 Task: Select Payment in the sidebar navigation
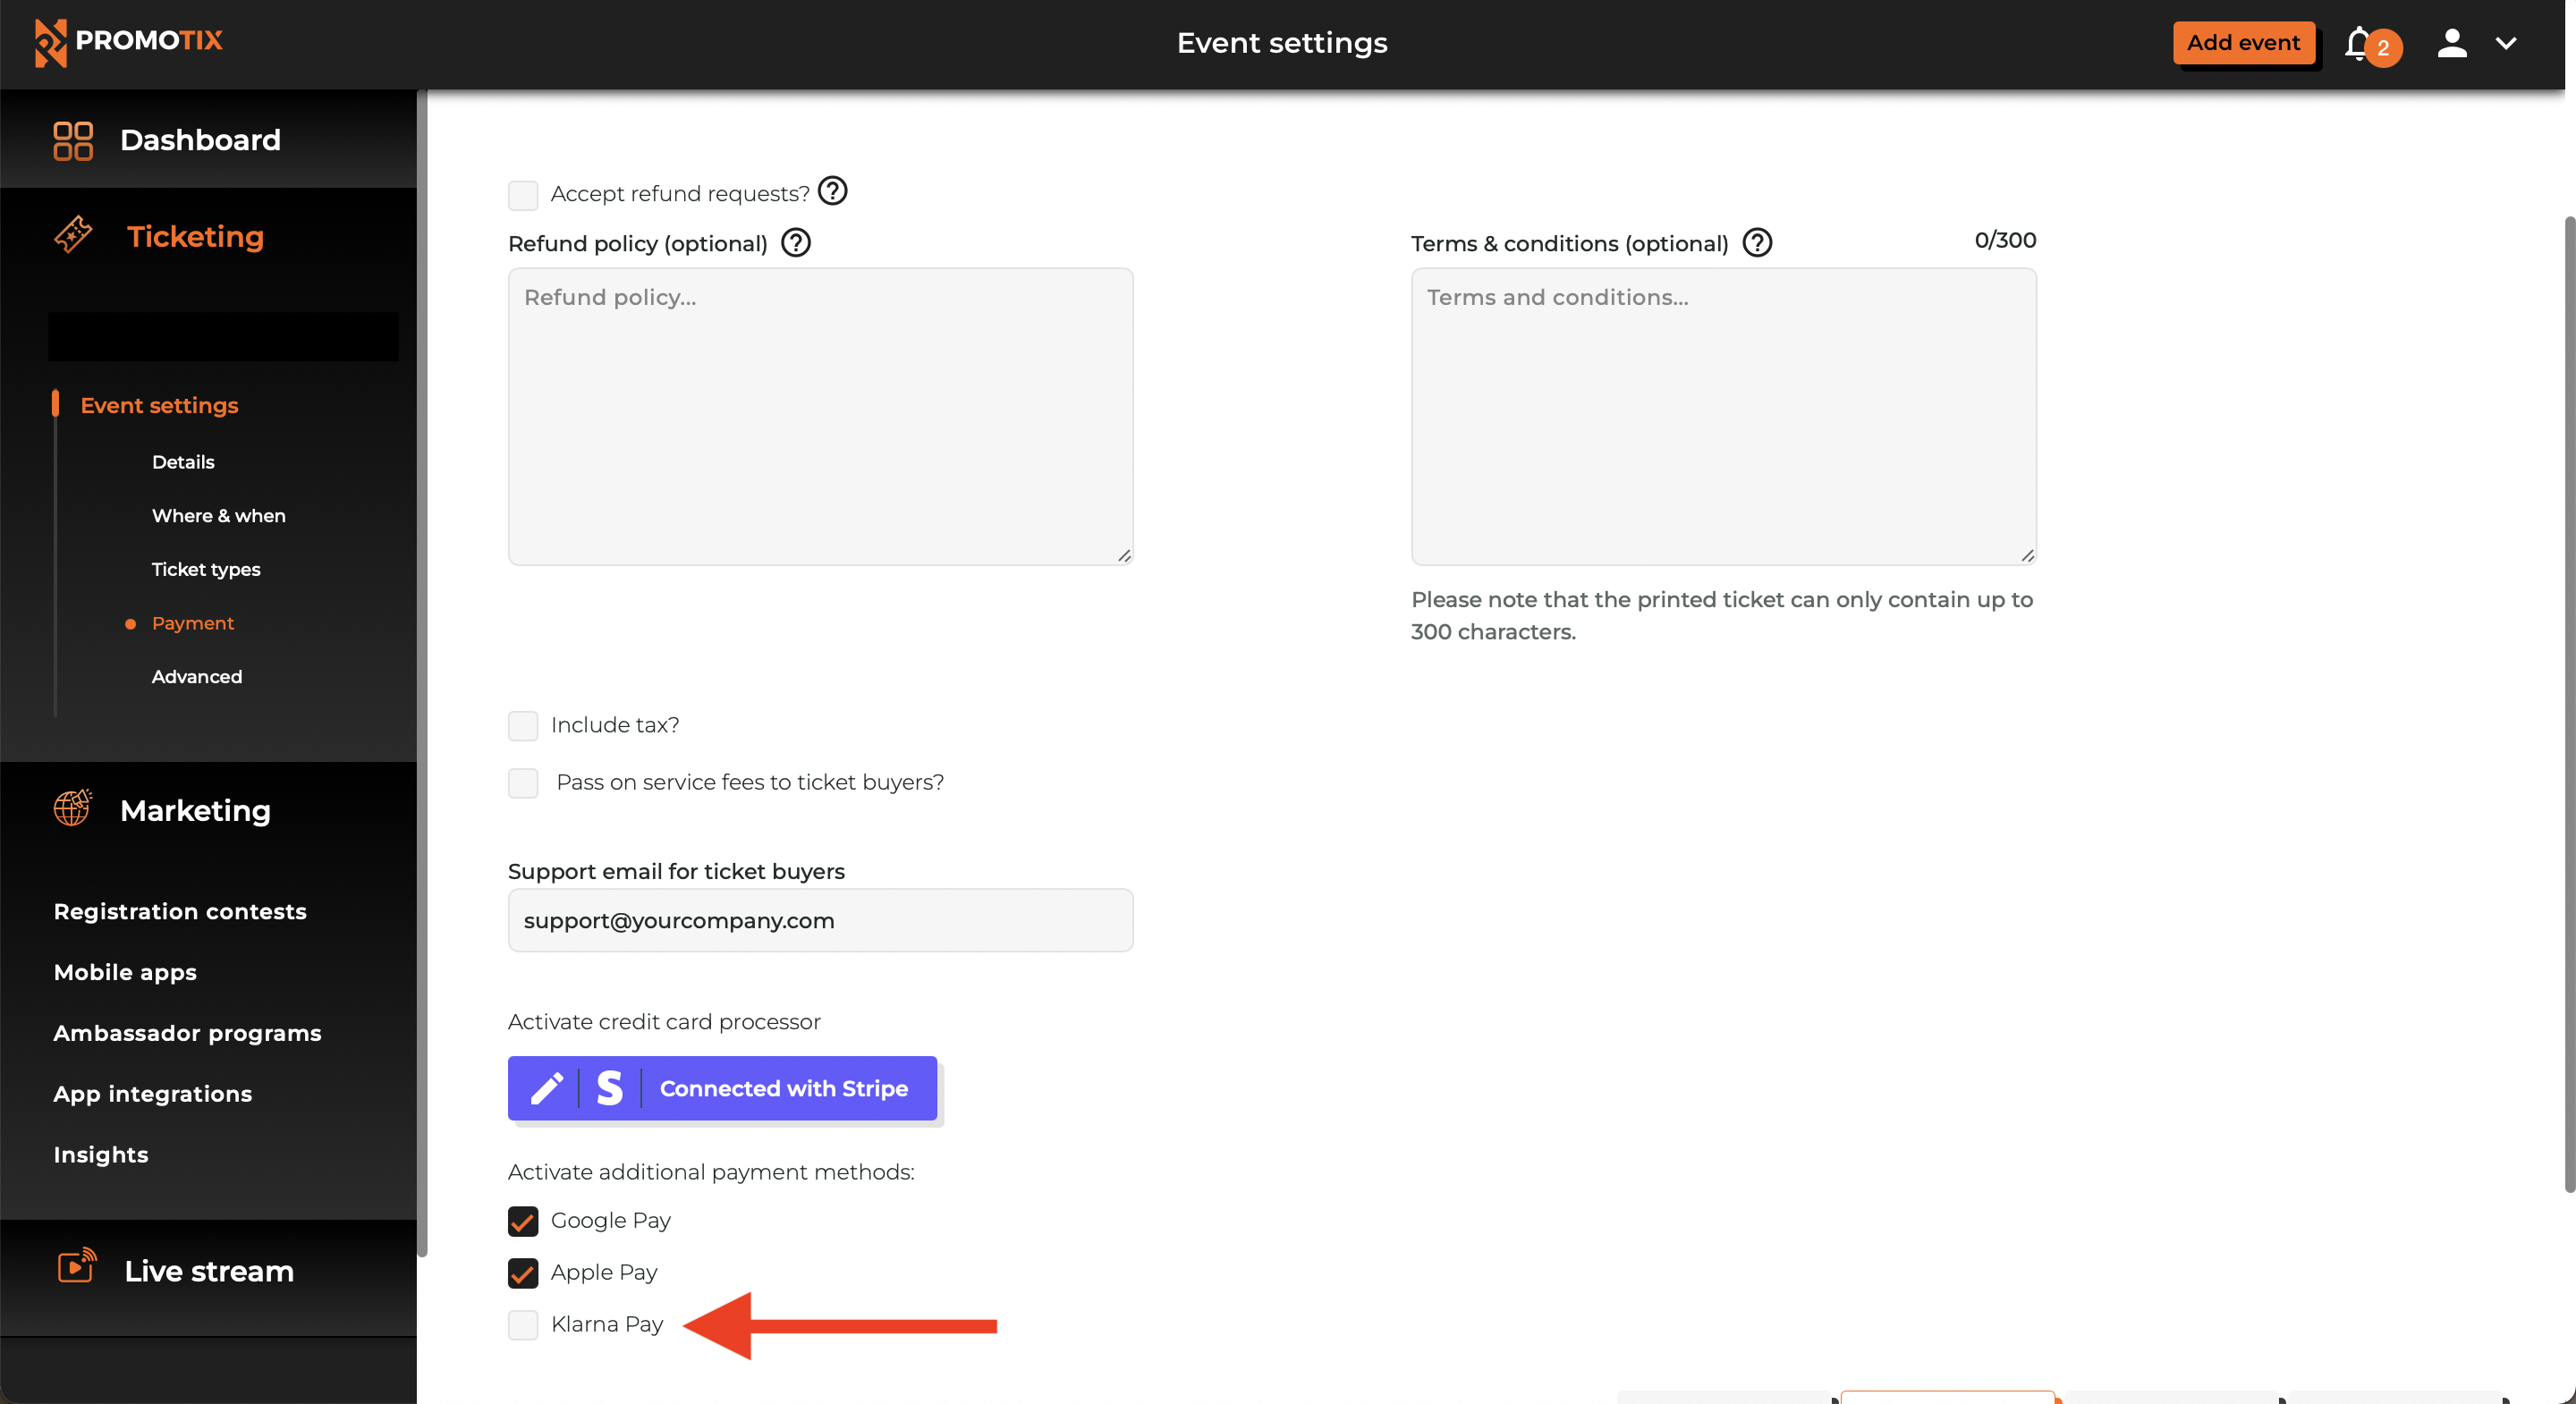193,622
